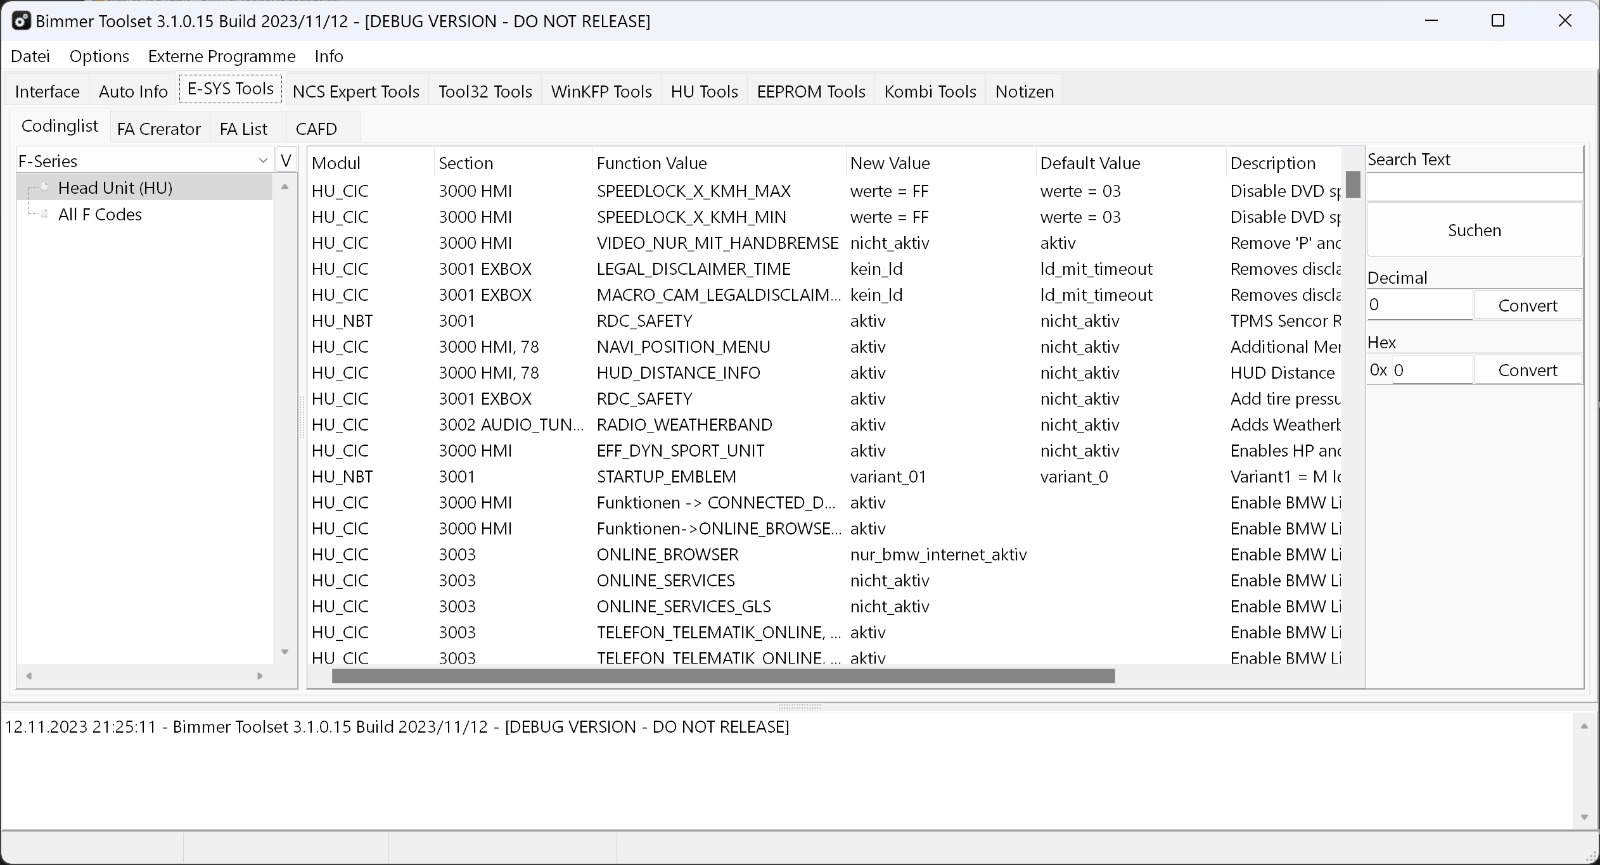Select the RADIO_WEATHERBAND entry
This screenshot has height=865, width=1600.
tap(825, 425)
